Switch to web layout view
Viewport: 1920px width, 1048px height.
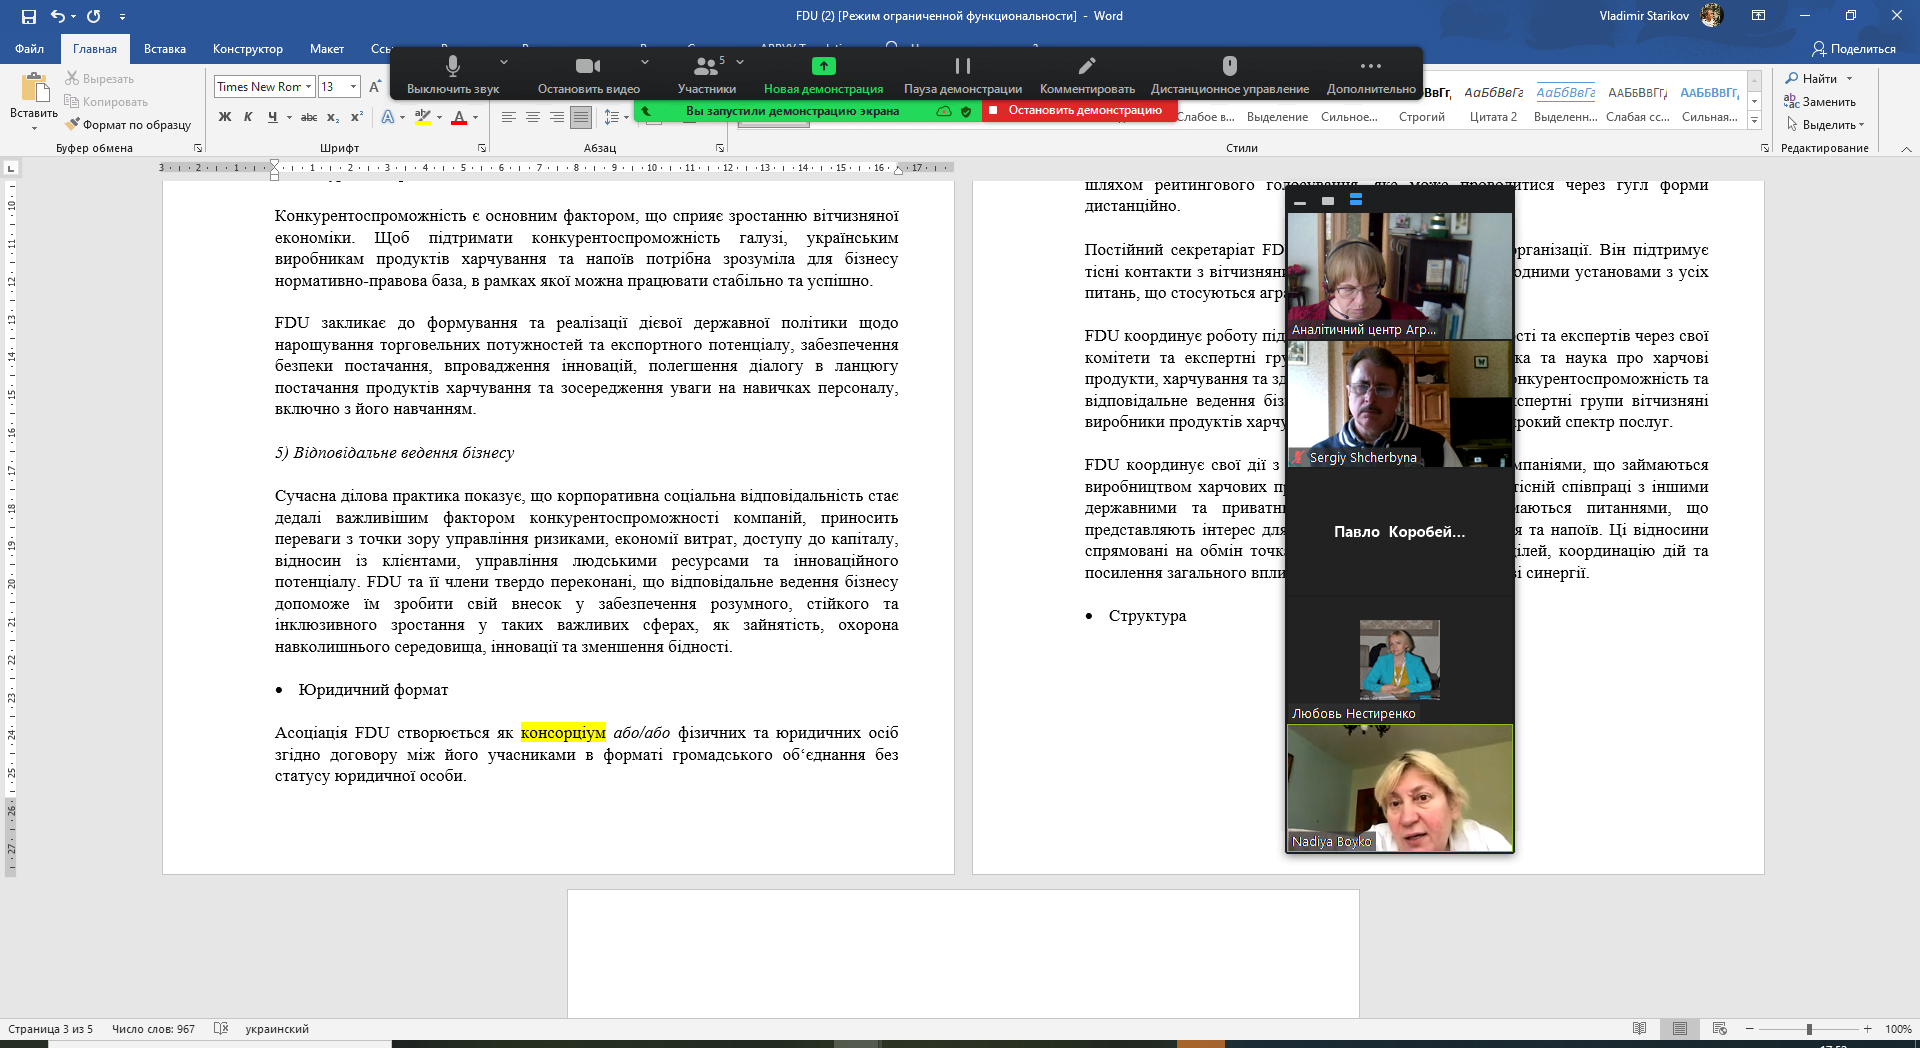pos(1720,1028)
